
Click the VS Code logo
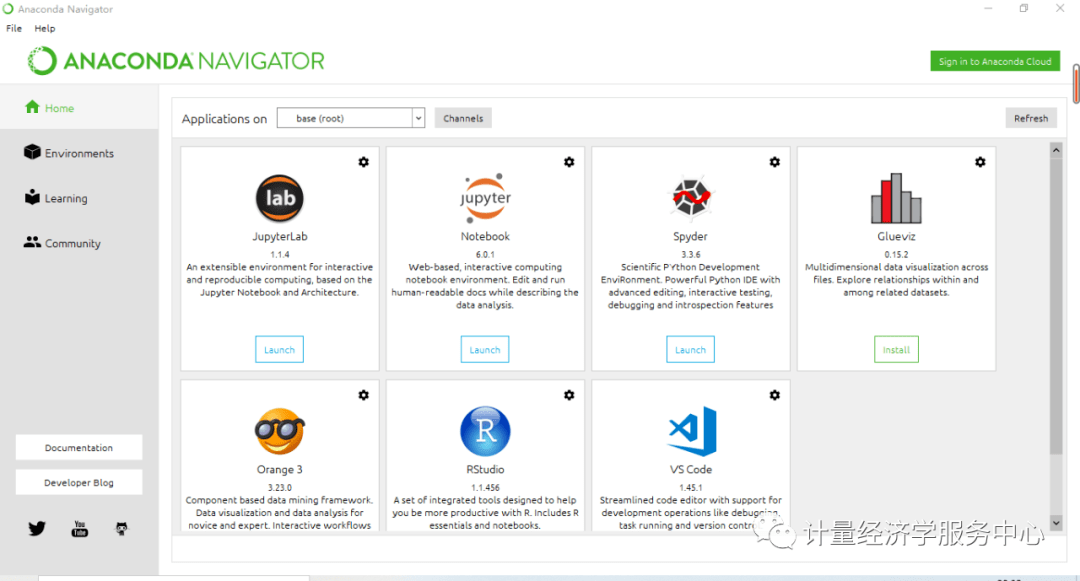pos(692,432)
